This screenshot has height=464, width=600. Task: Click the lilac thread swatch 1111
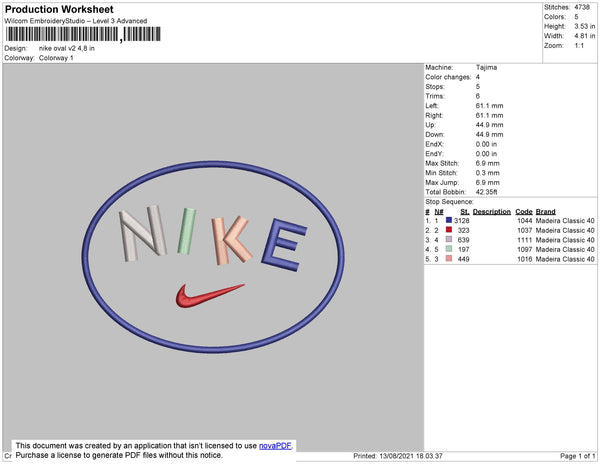click(449, 239)
